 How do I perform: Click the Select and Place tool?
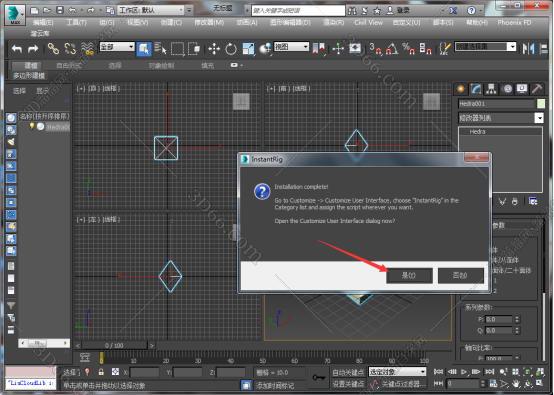[265, 49]
